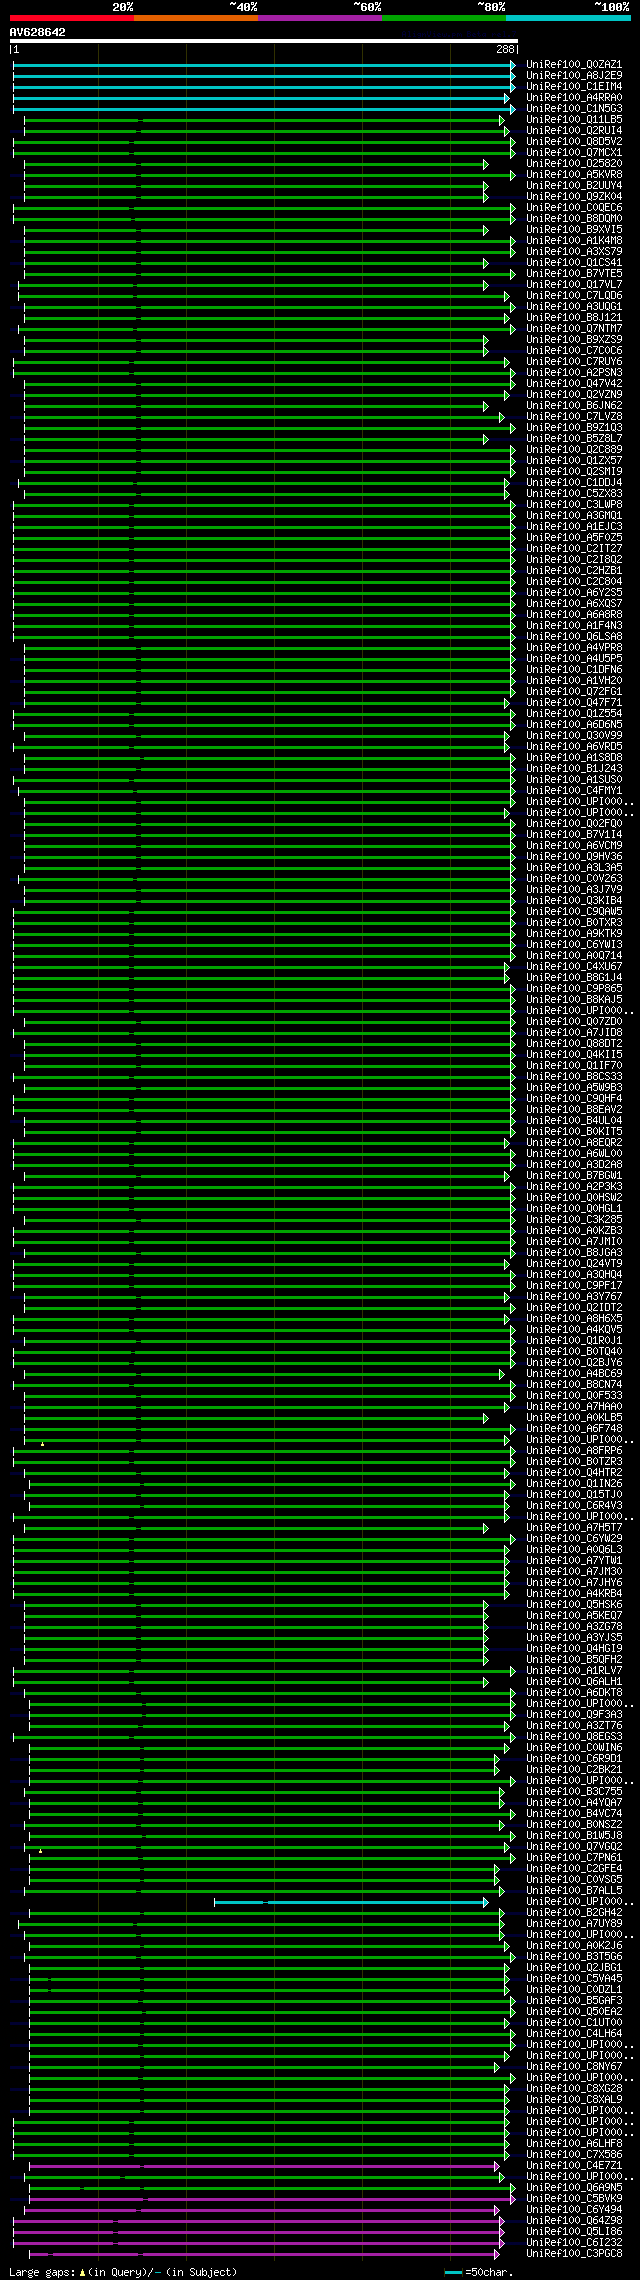Select hit label UniRef100_Q17VL7
The width and height of the screenshot is (640, 2280).
(x=574, y=285)
